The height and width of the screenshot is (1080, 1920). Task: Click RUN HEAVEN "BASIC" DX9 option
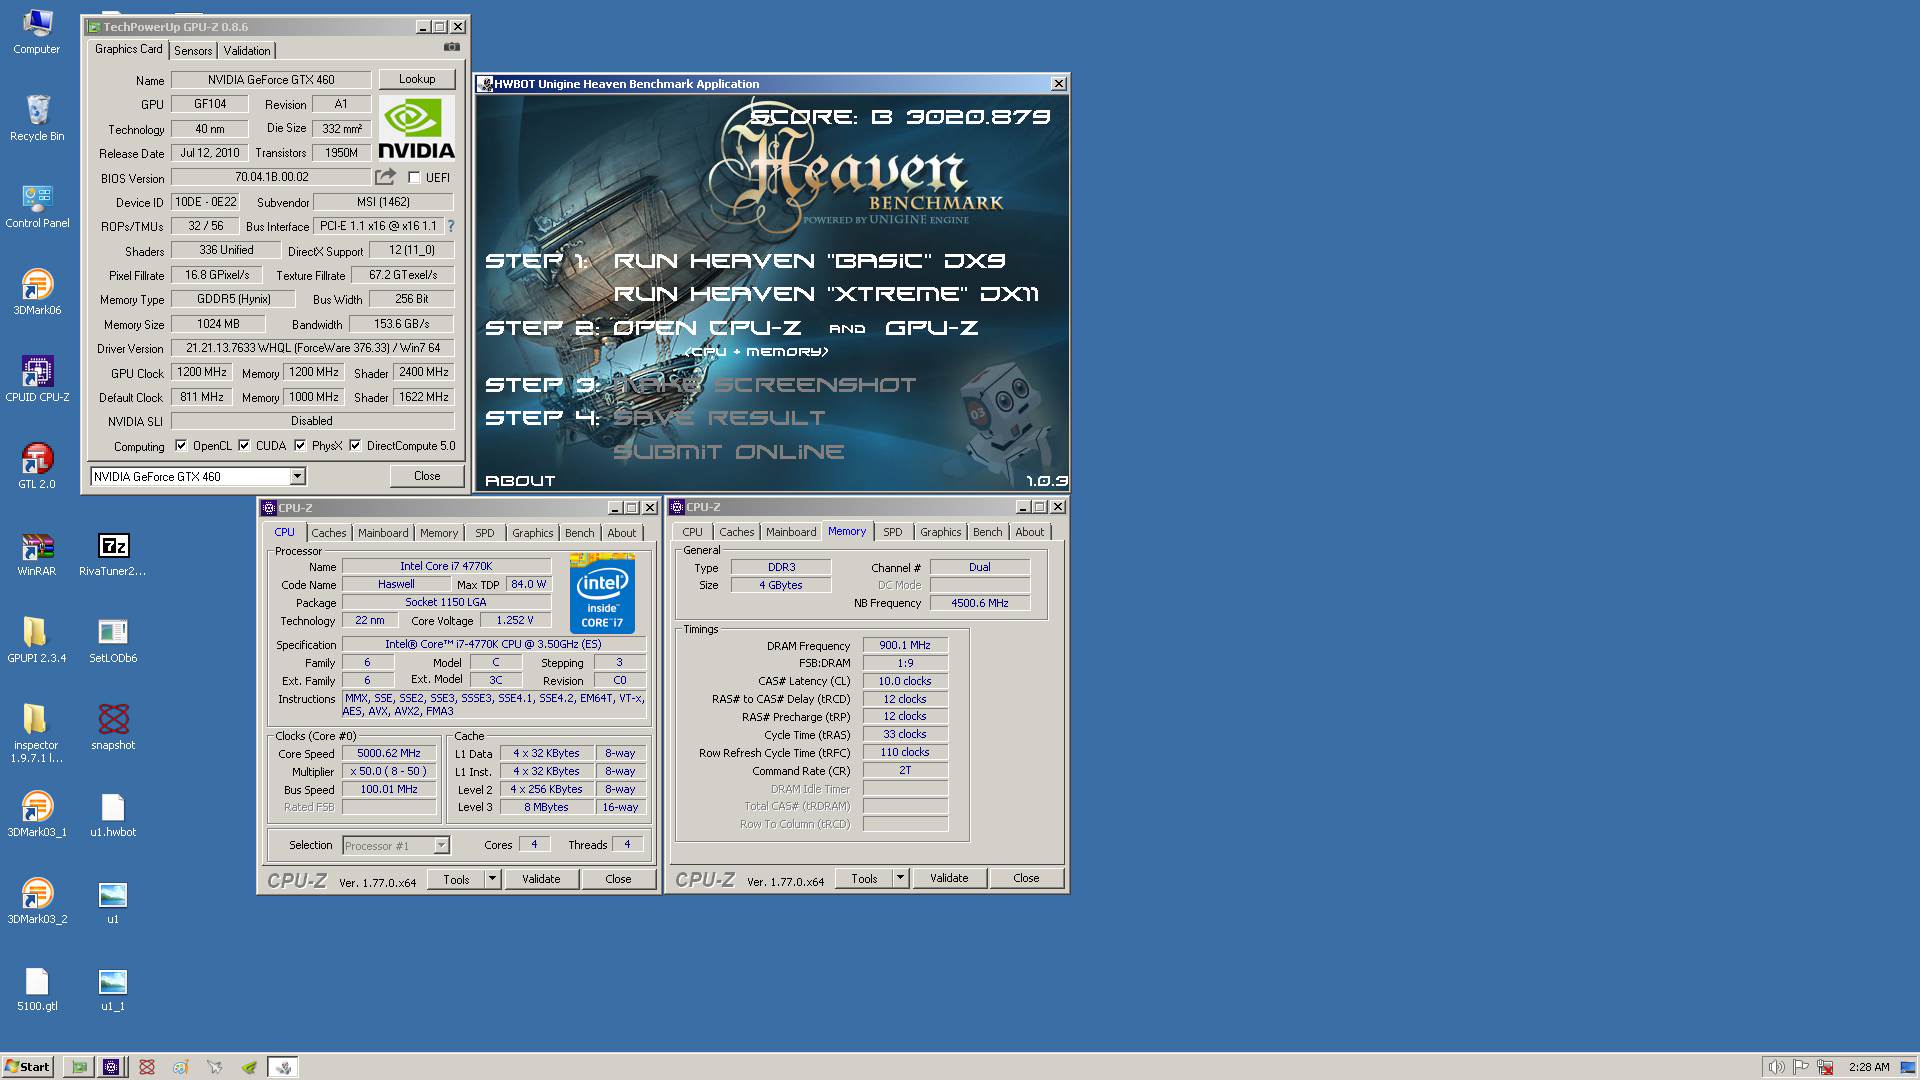809,261
